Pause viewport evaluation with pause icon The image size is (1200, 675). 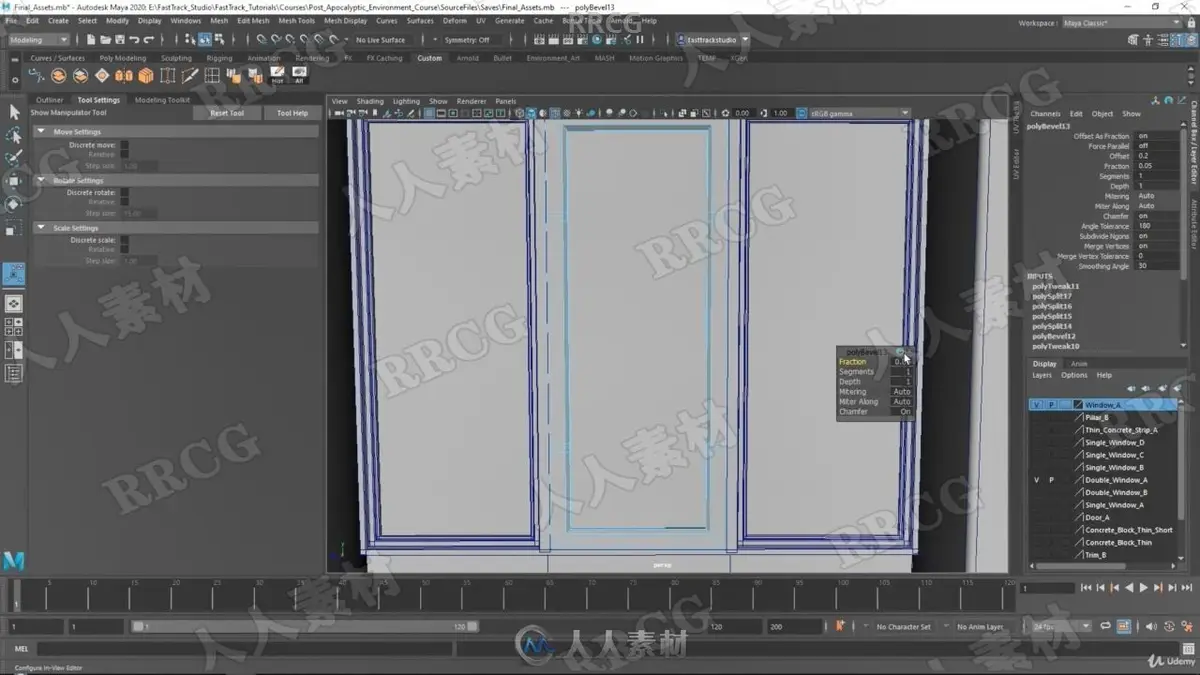pos(640,40)
